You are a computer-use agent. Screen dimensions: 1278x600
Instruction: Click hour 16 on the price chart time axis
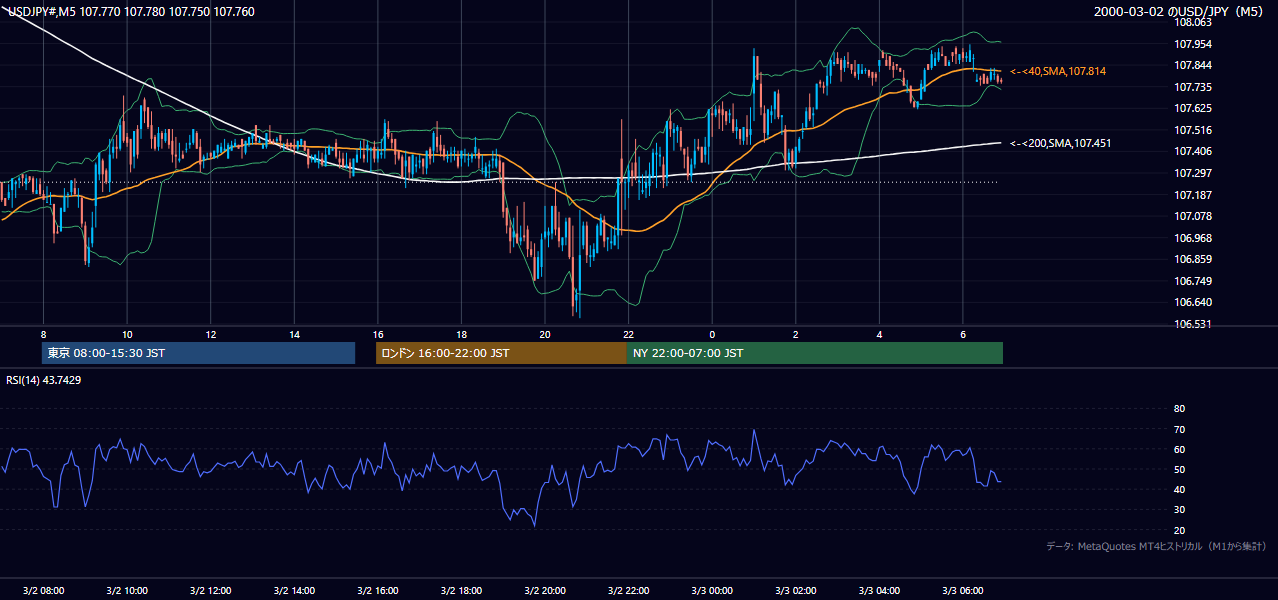click(377, 334)
